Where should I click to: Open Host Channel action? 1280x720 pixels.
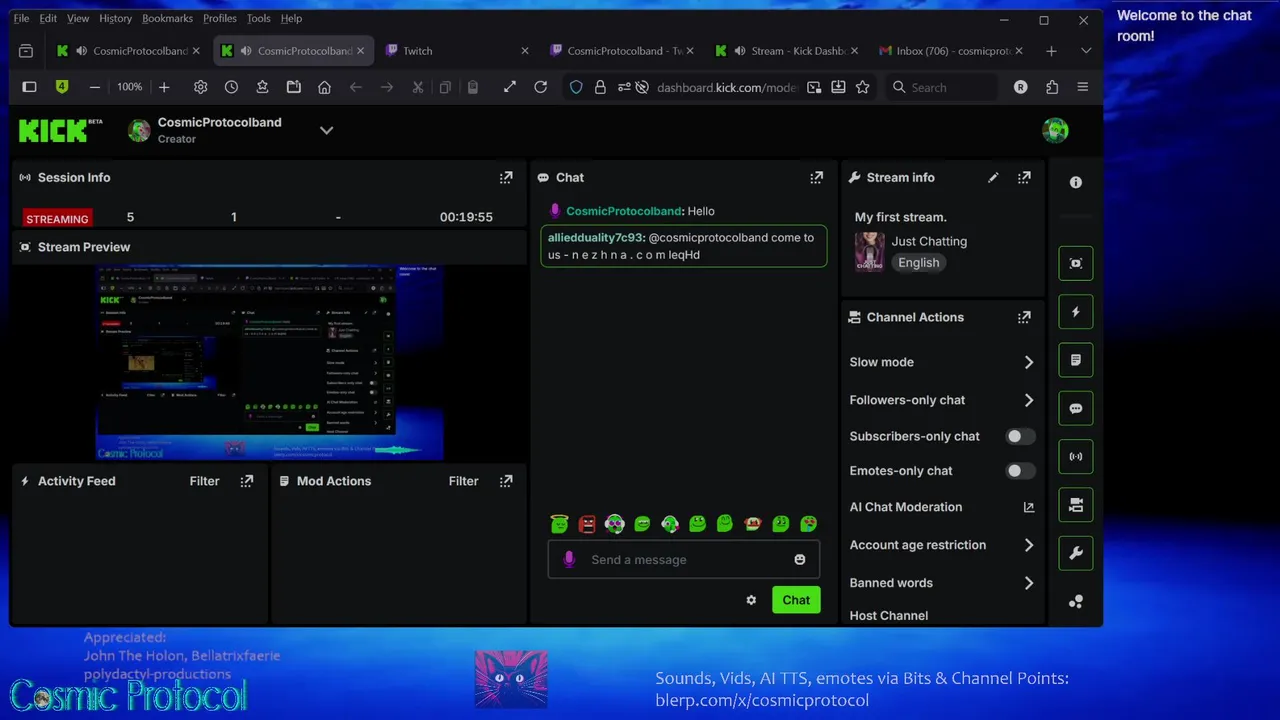889,616
